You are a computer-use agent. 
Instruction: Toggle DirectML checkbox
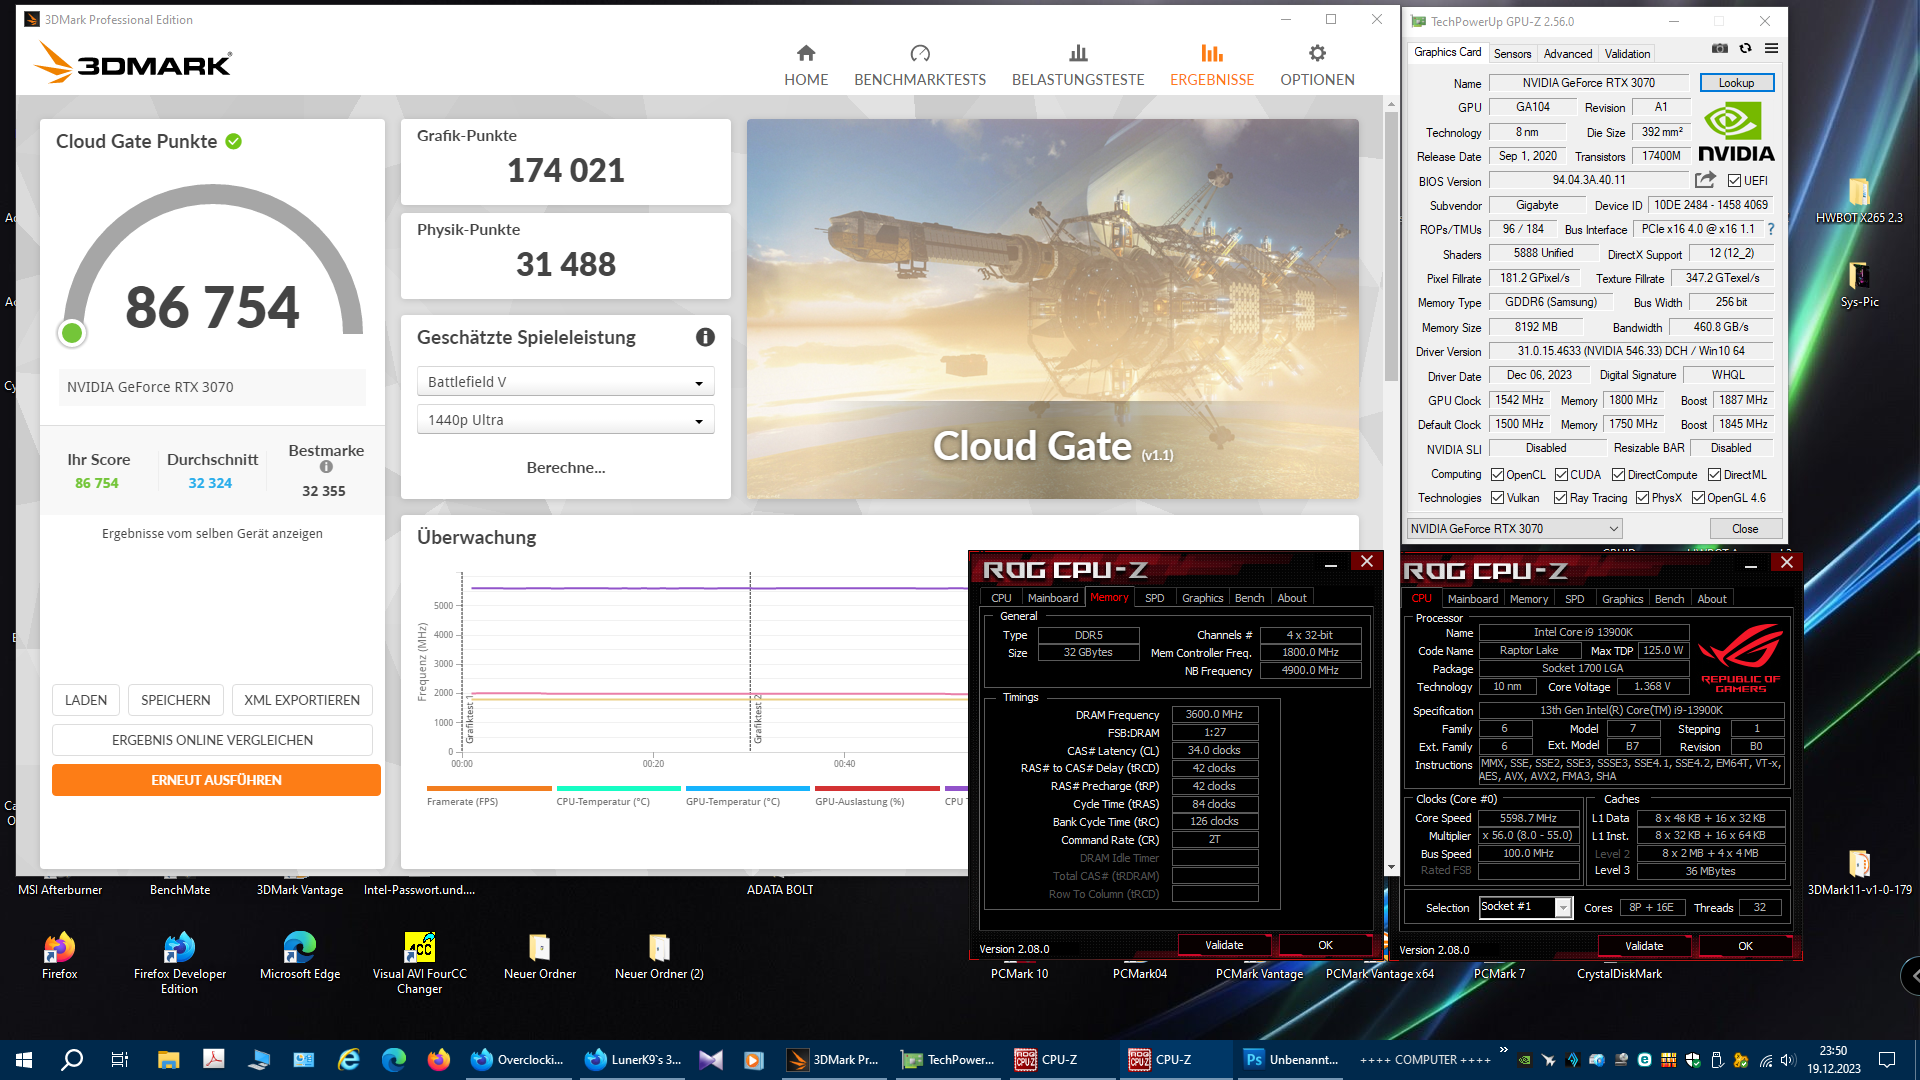pyautogui.click(x=1714, y=475)
